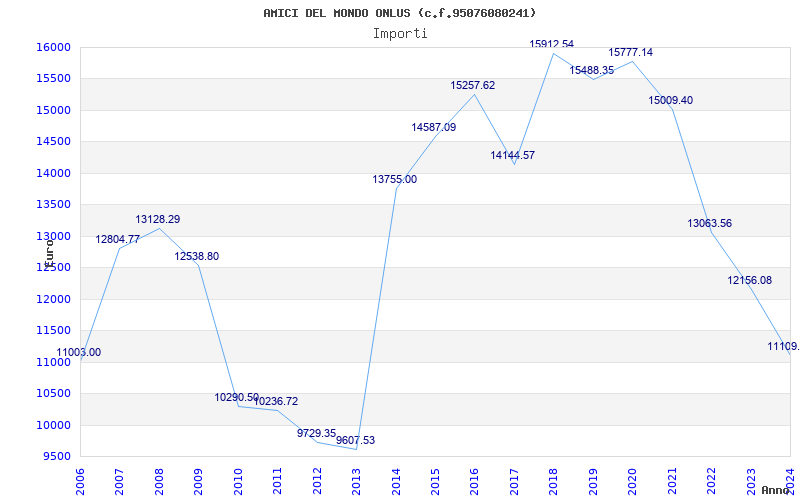This screenshot has width=800, height=500.
Task: Select the data label 15488.35
Action: click(592, 70)
